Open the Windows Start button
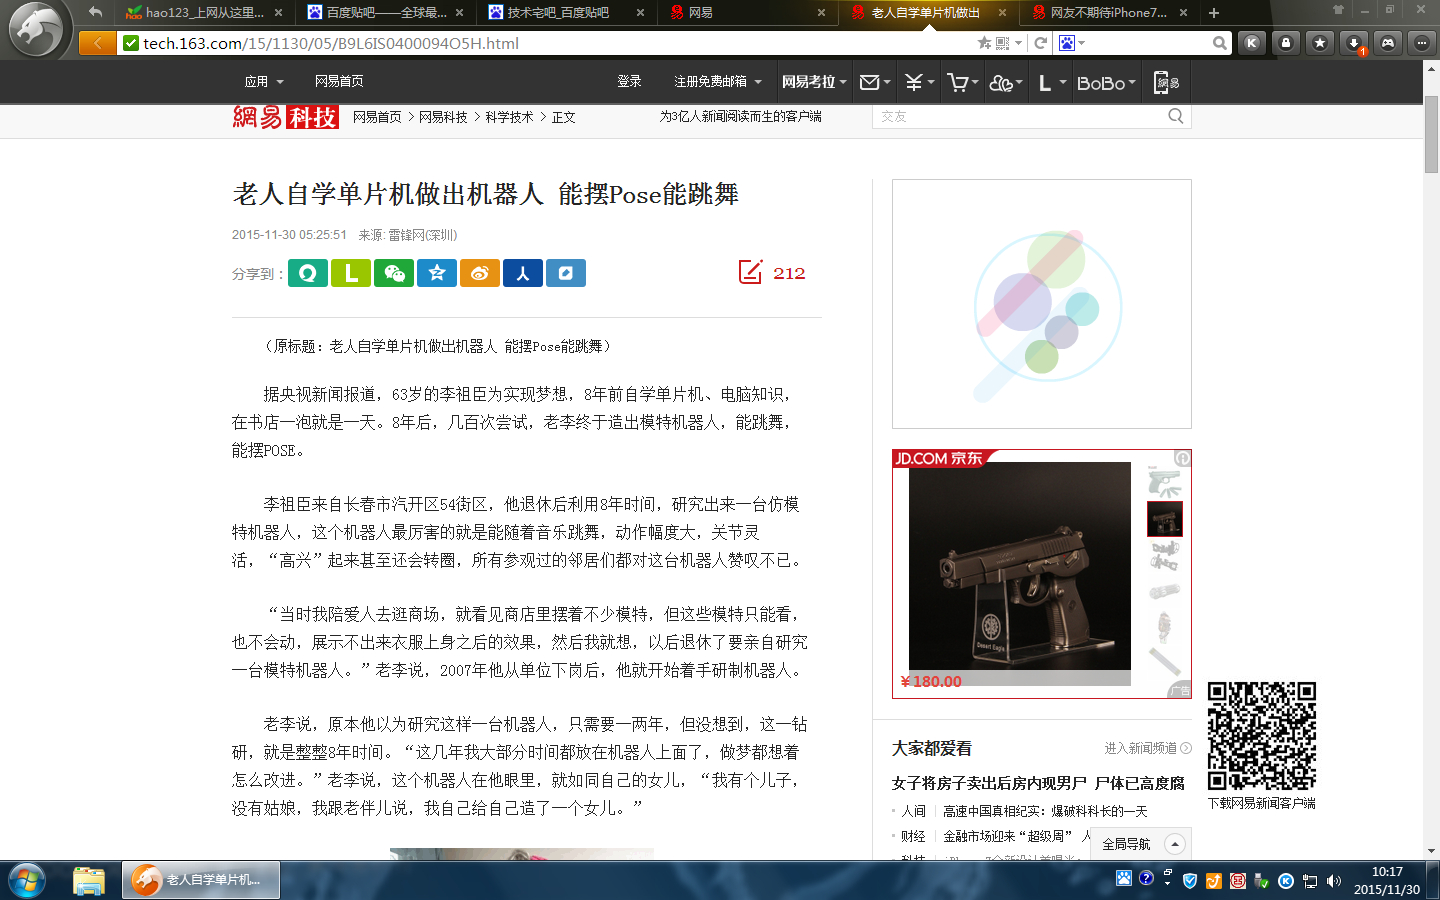The image size is (1440, 900). [x=27, y=880]
